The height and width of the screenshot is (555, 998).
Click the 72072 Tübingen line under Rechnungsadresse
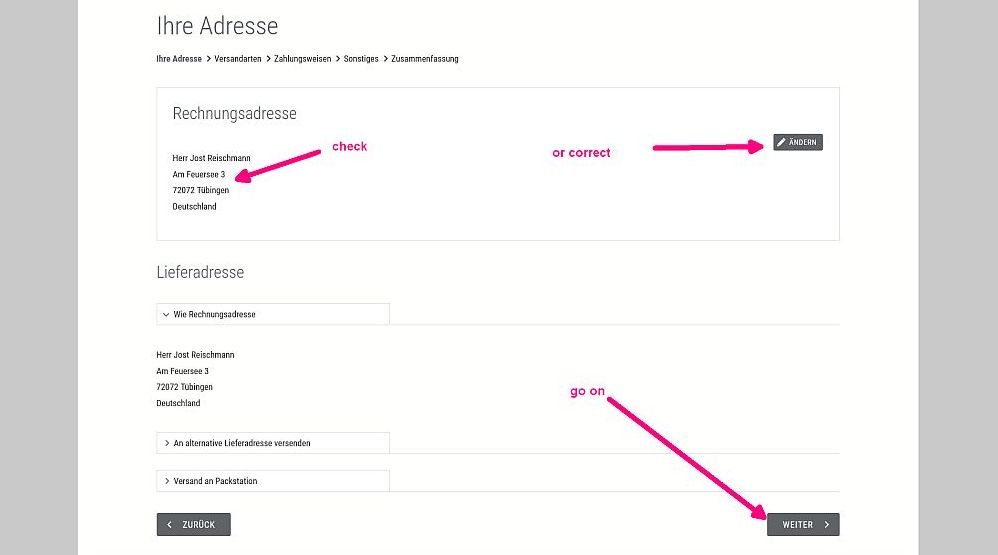200,190
